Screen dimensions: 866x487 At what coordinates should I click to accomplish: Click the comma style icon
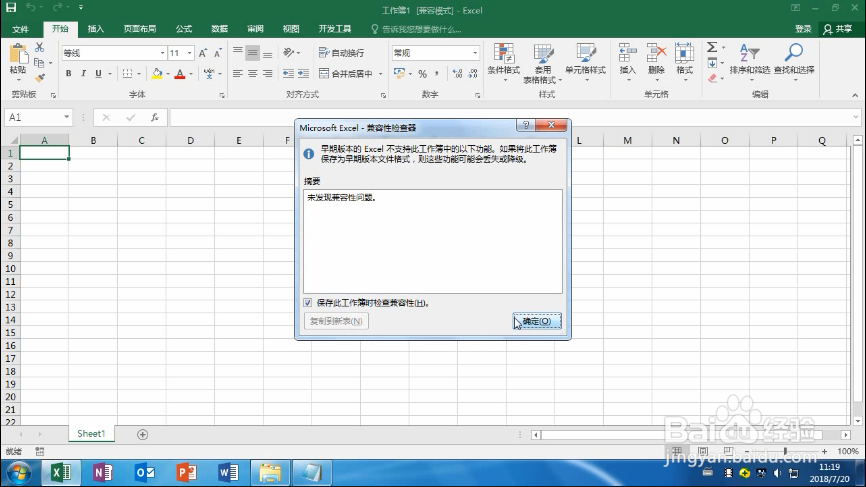point(437,73)
